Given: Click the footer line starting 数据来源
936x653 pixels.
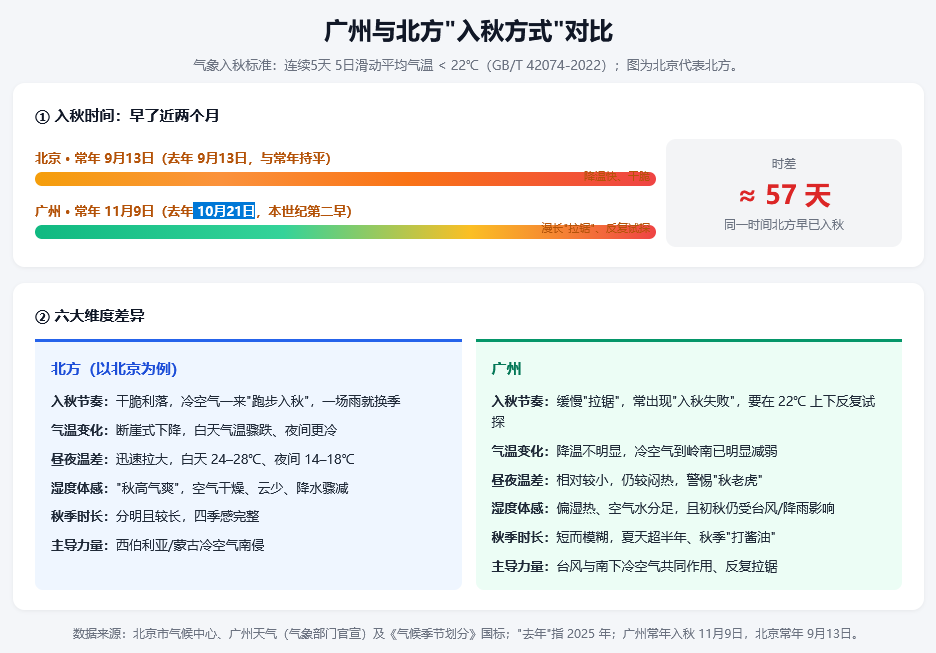Looking at the screenshot, I should tap(468, 633).
